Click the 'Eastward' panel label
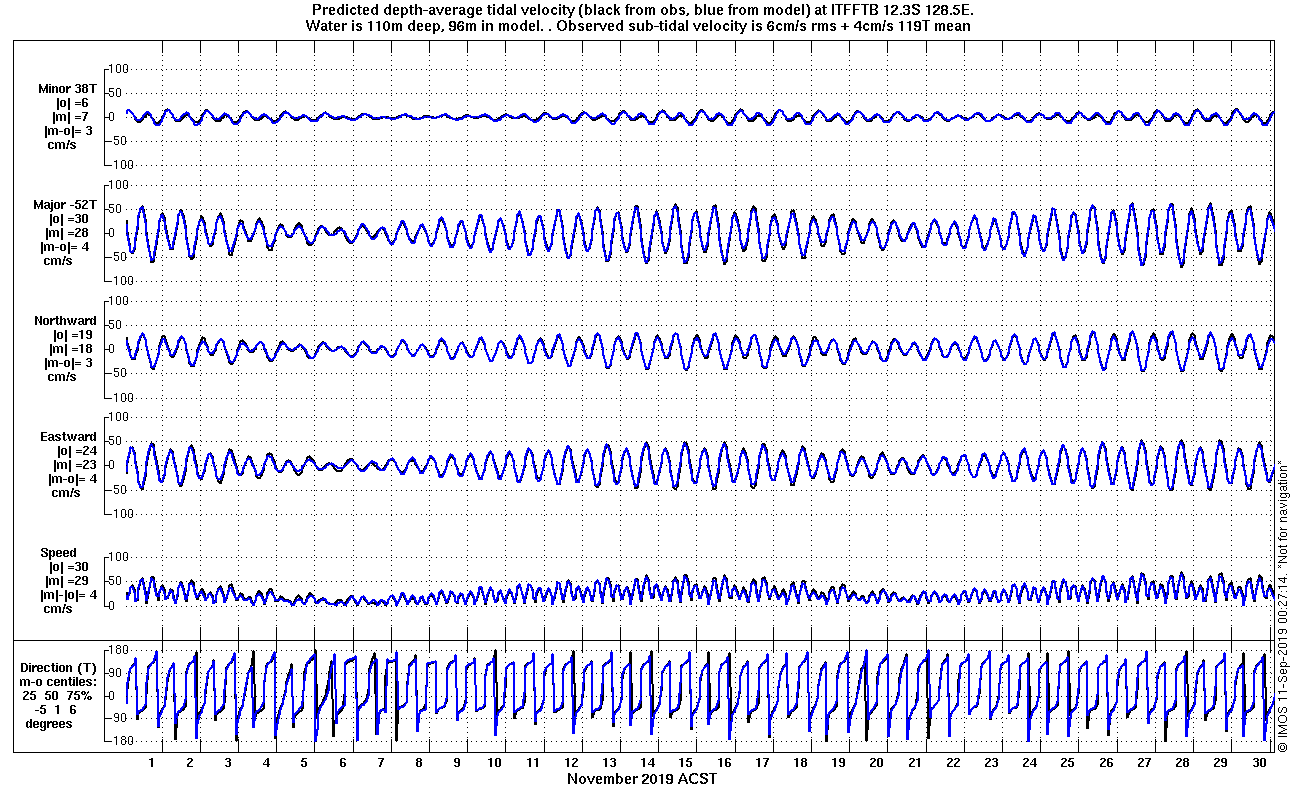The height and width of the screenshot is (800, 1300). click(68, 436)
